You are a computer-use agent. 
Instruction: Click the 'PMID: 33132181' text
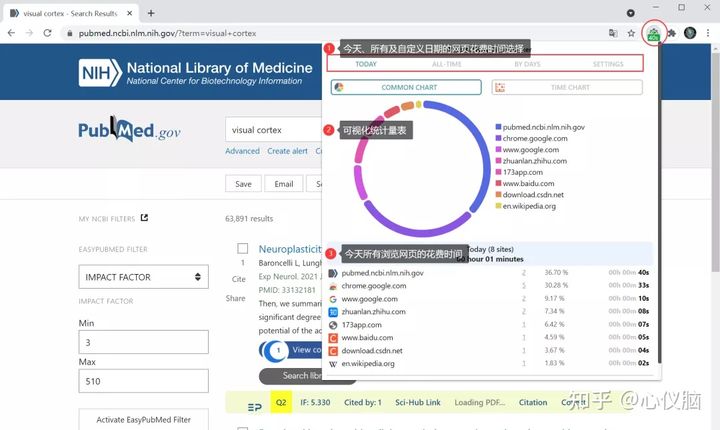287,290
